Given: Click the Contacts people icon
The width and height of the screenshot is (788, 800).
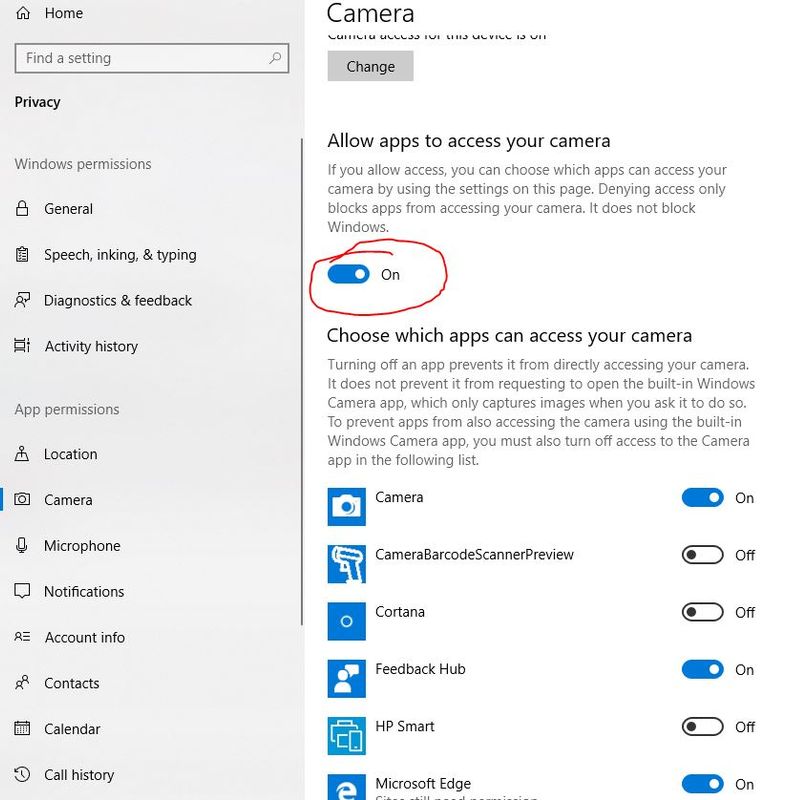Looking at the screenshot, I should tap(22, 683).
